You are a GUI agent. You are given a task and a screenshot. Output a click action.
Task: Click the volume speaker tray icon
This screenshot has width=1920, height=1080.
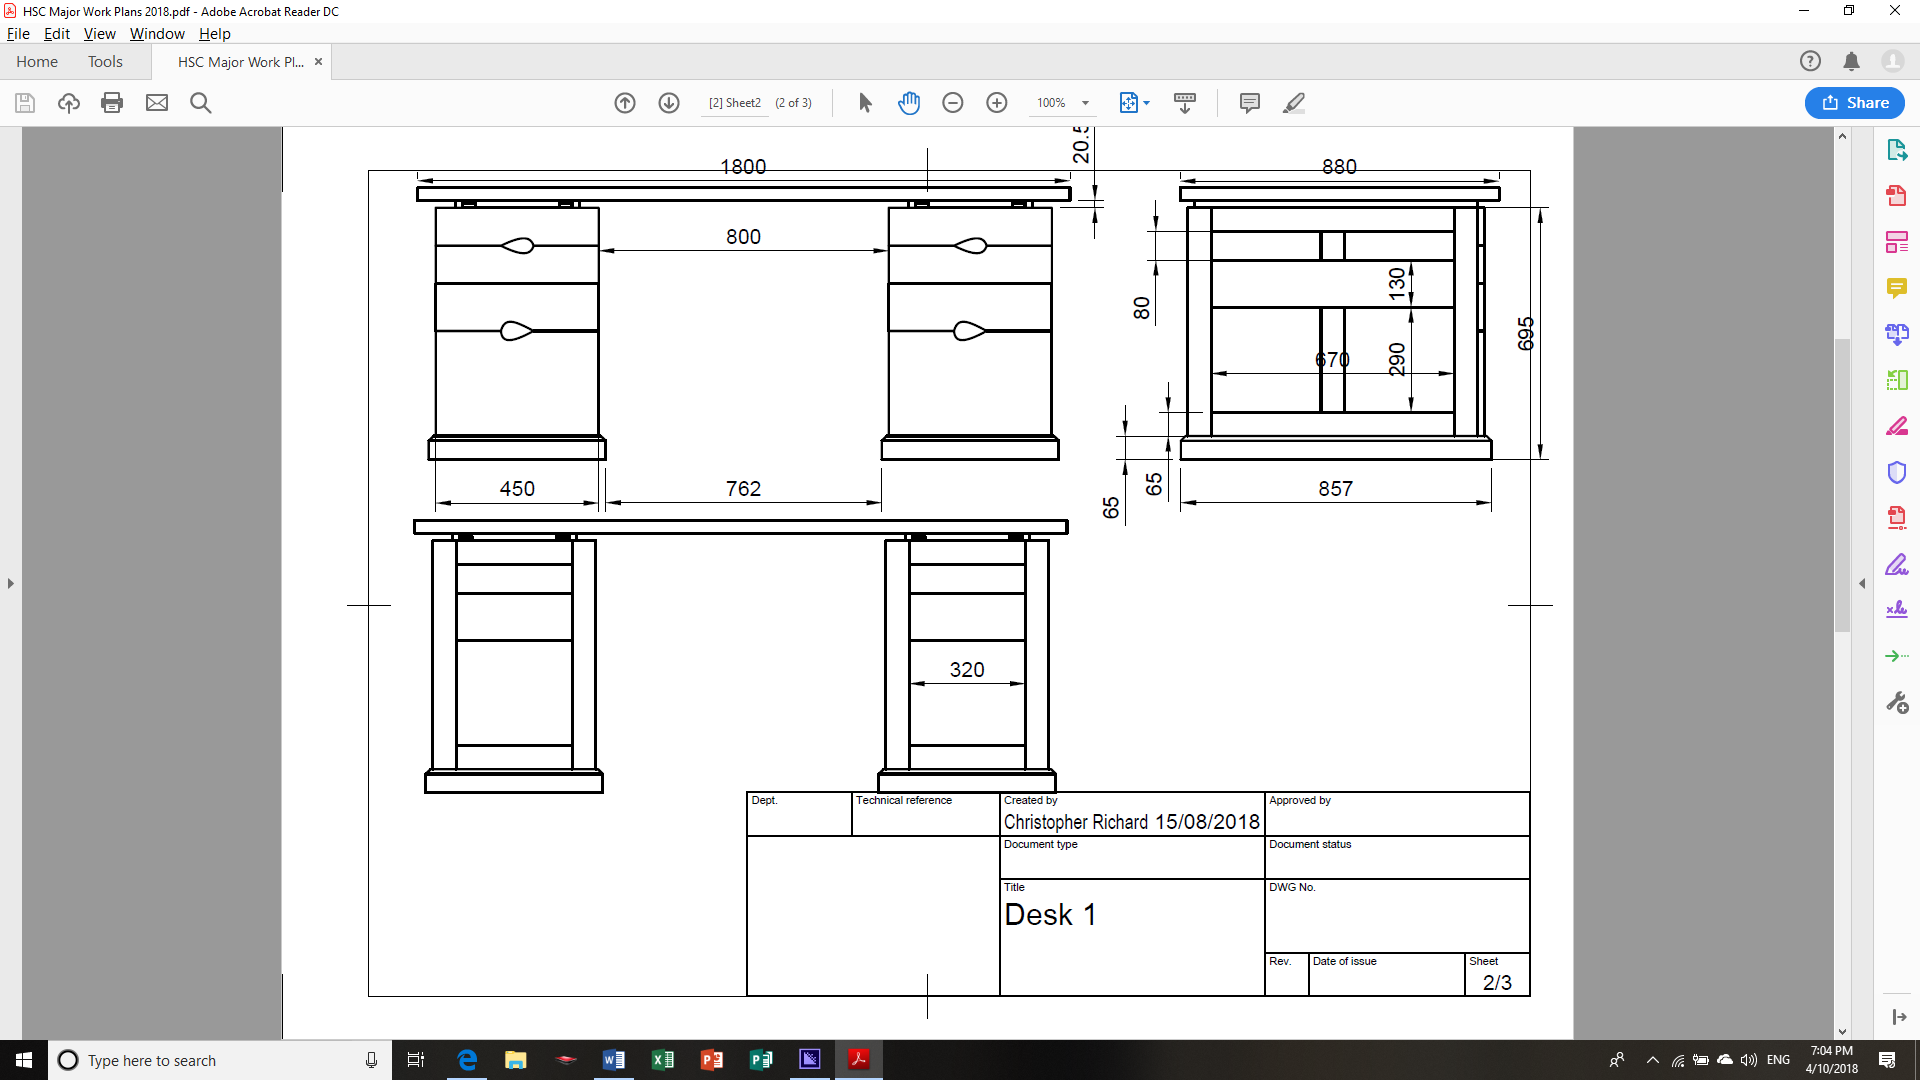click(1748, 1060)
